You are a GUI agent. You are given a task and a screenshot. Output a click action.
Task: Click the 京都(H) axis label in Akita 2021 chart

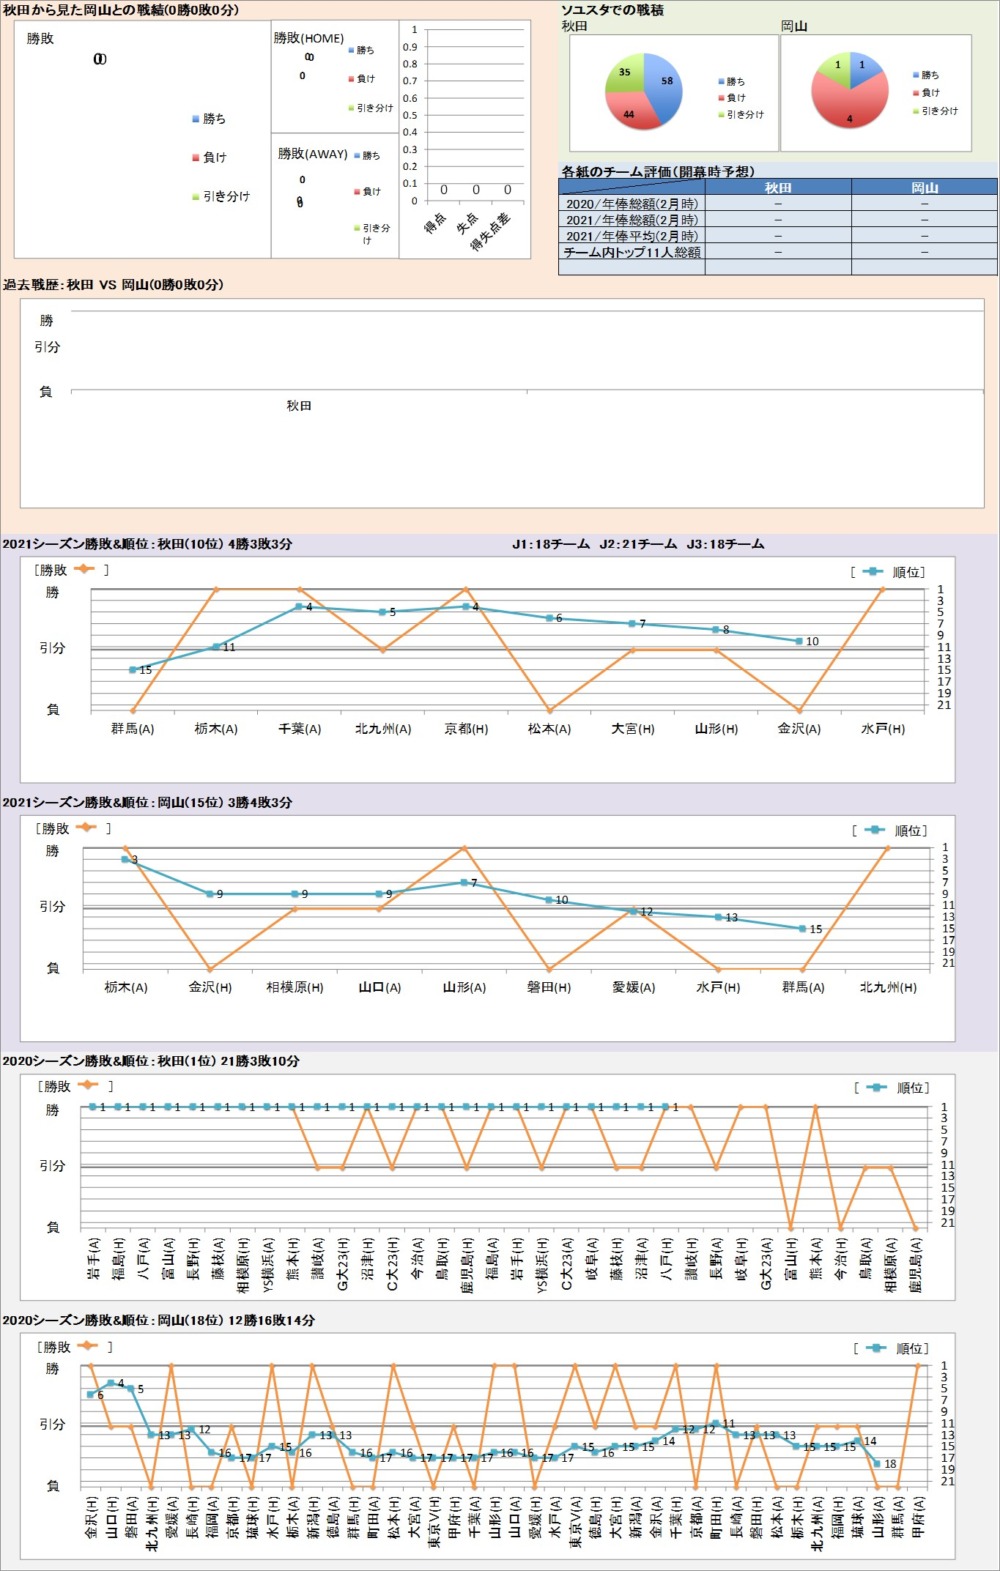pyautogui.click(x=466, y=729)
